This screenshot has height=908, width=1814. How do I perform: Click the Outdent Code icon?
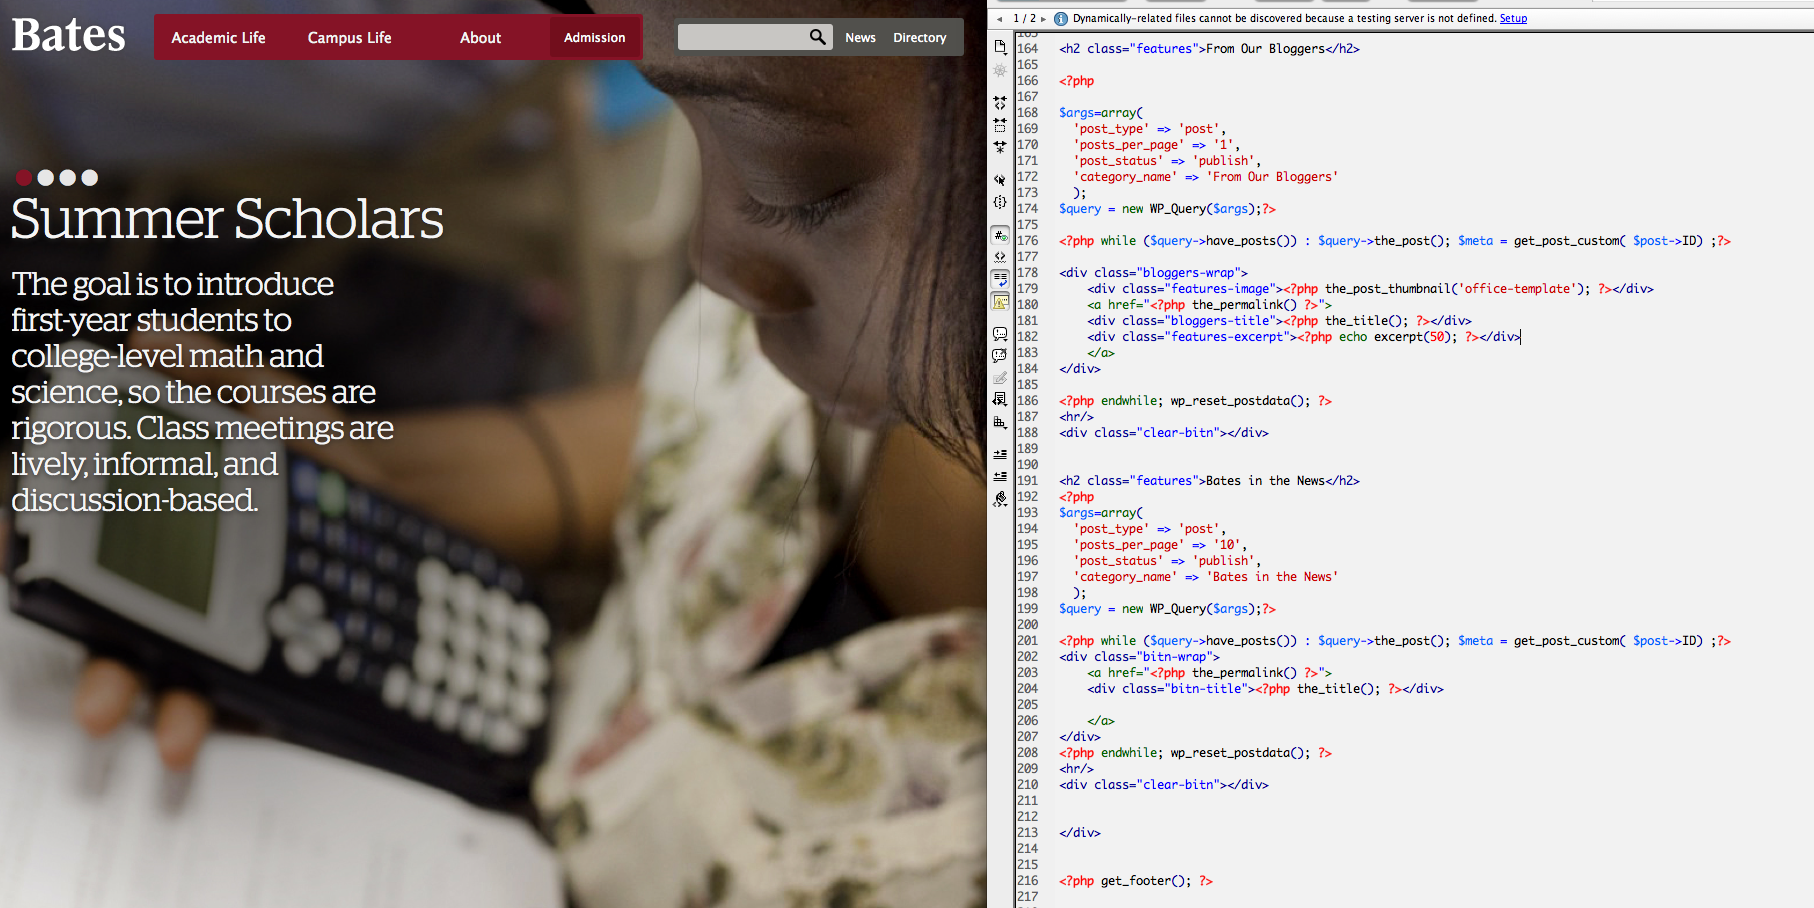[x=1000, y=476]
